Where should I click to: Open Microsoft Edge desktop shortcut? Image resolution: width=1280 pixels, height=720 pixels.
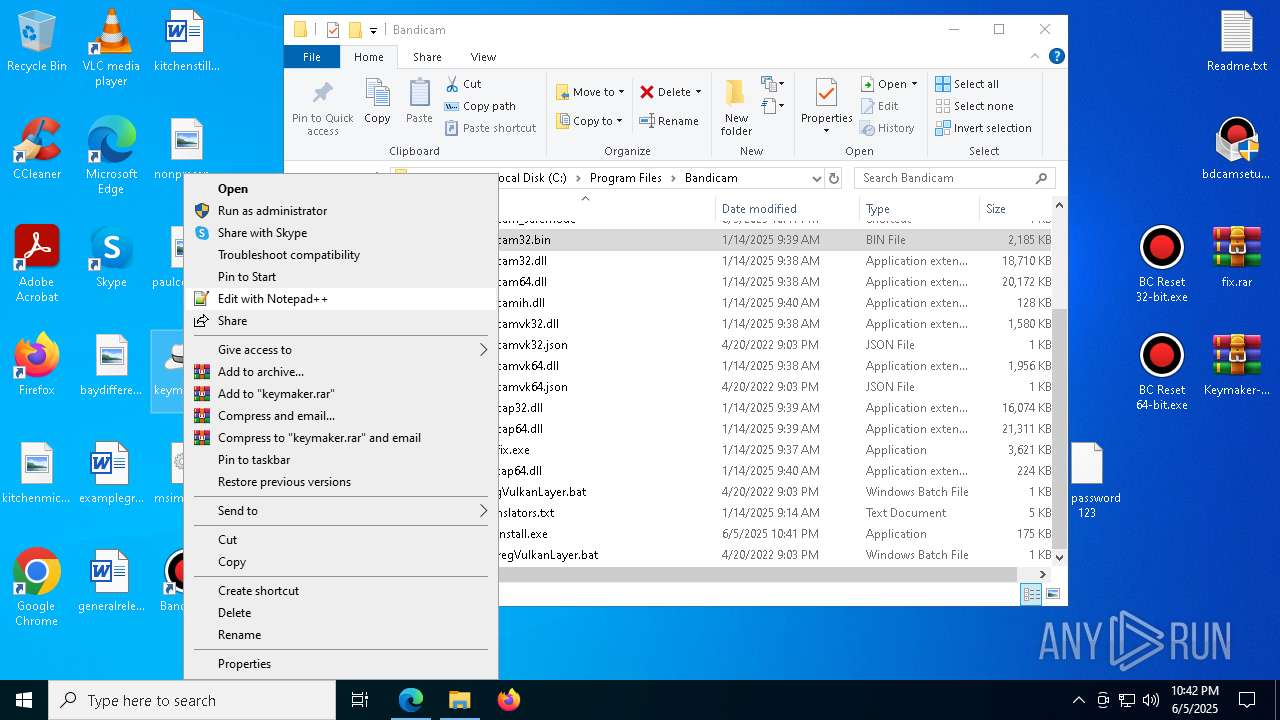point(111,157)
